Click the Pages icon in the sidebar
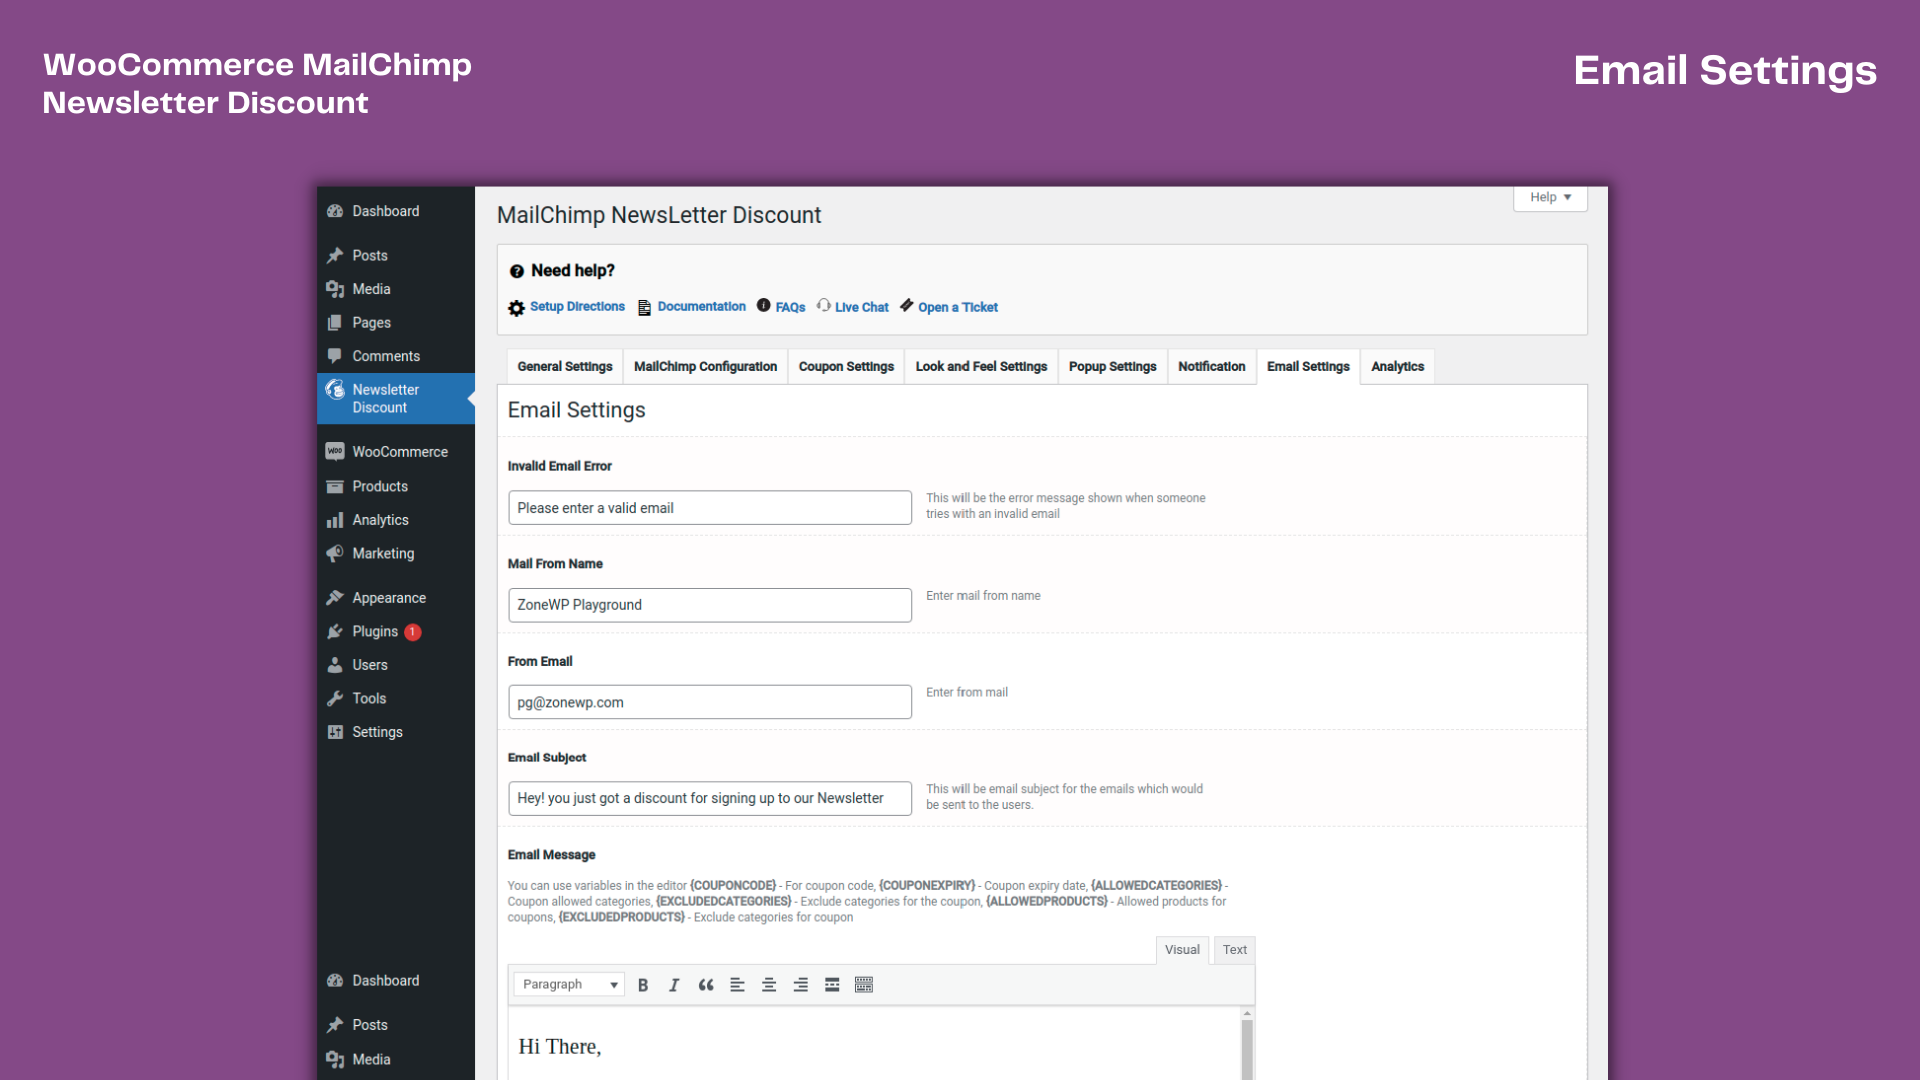This screenshot has height=1080, width=1920. [335, 323]
